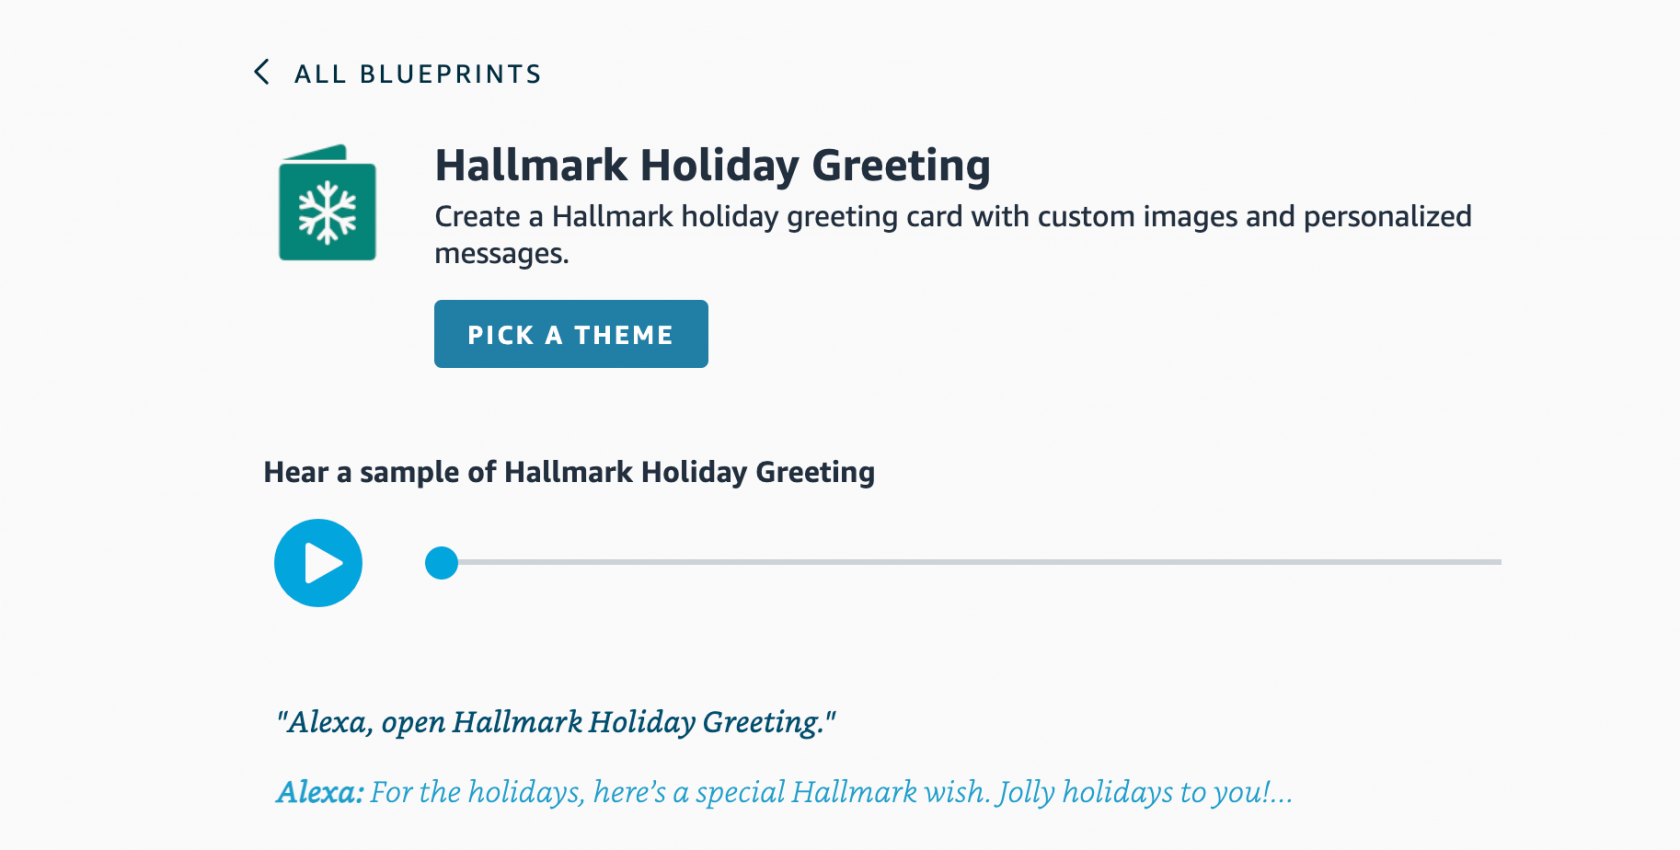
Task: Go back via ALL BLUEPRINTS link
Action: coord(417,74)
